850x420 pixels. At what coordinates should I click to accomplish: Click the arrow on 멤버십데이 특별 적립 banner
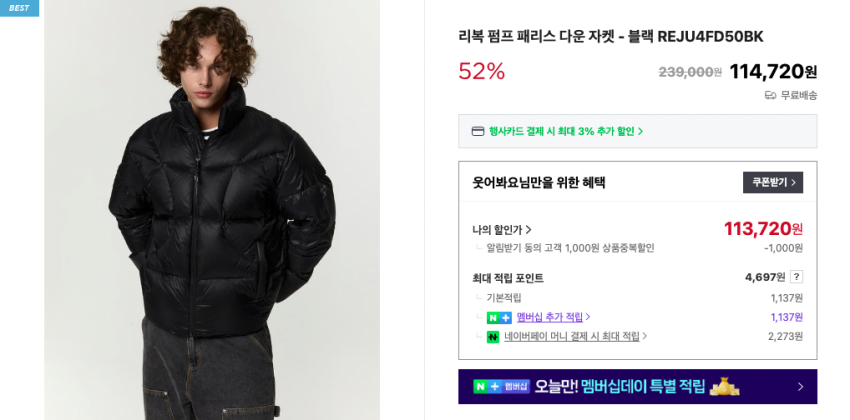click(x=801, y=387)
